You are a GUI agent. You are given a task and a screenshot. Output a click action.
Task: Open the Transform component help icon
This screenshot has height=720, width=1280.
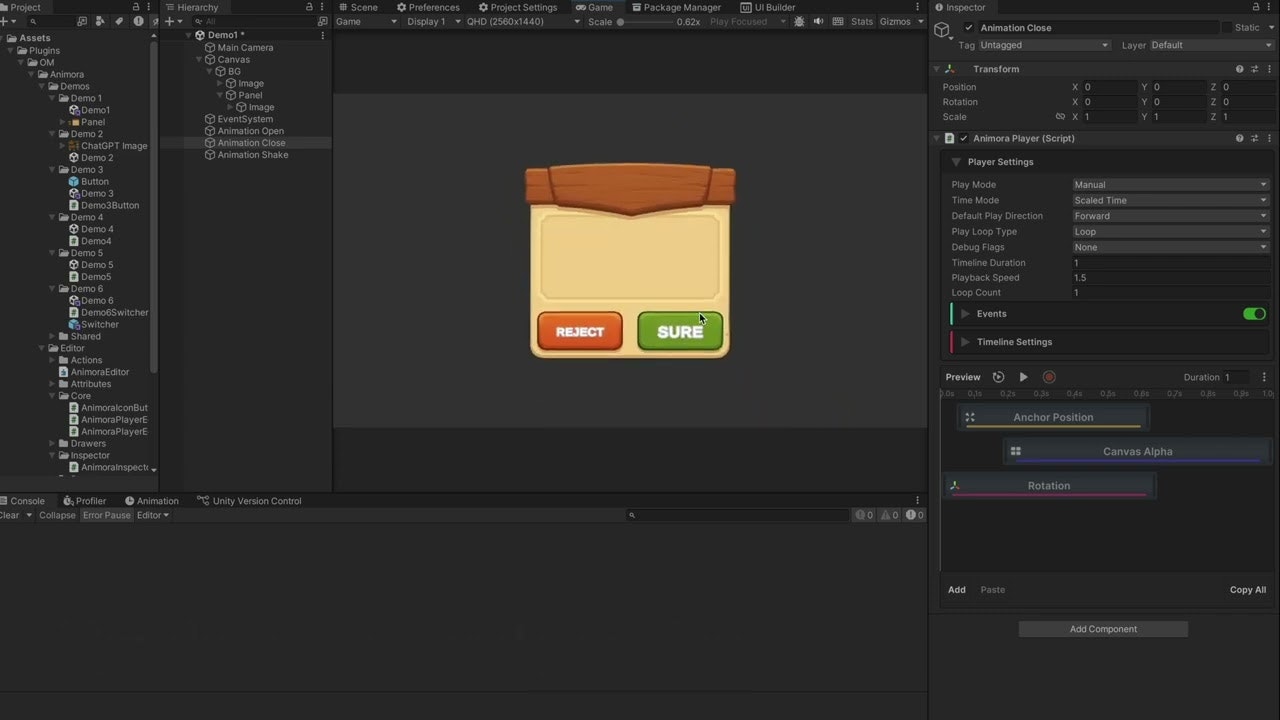pos(1239,69)
